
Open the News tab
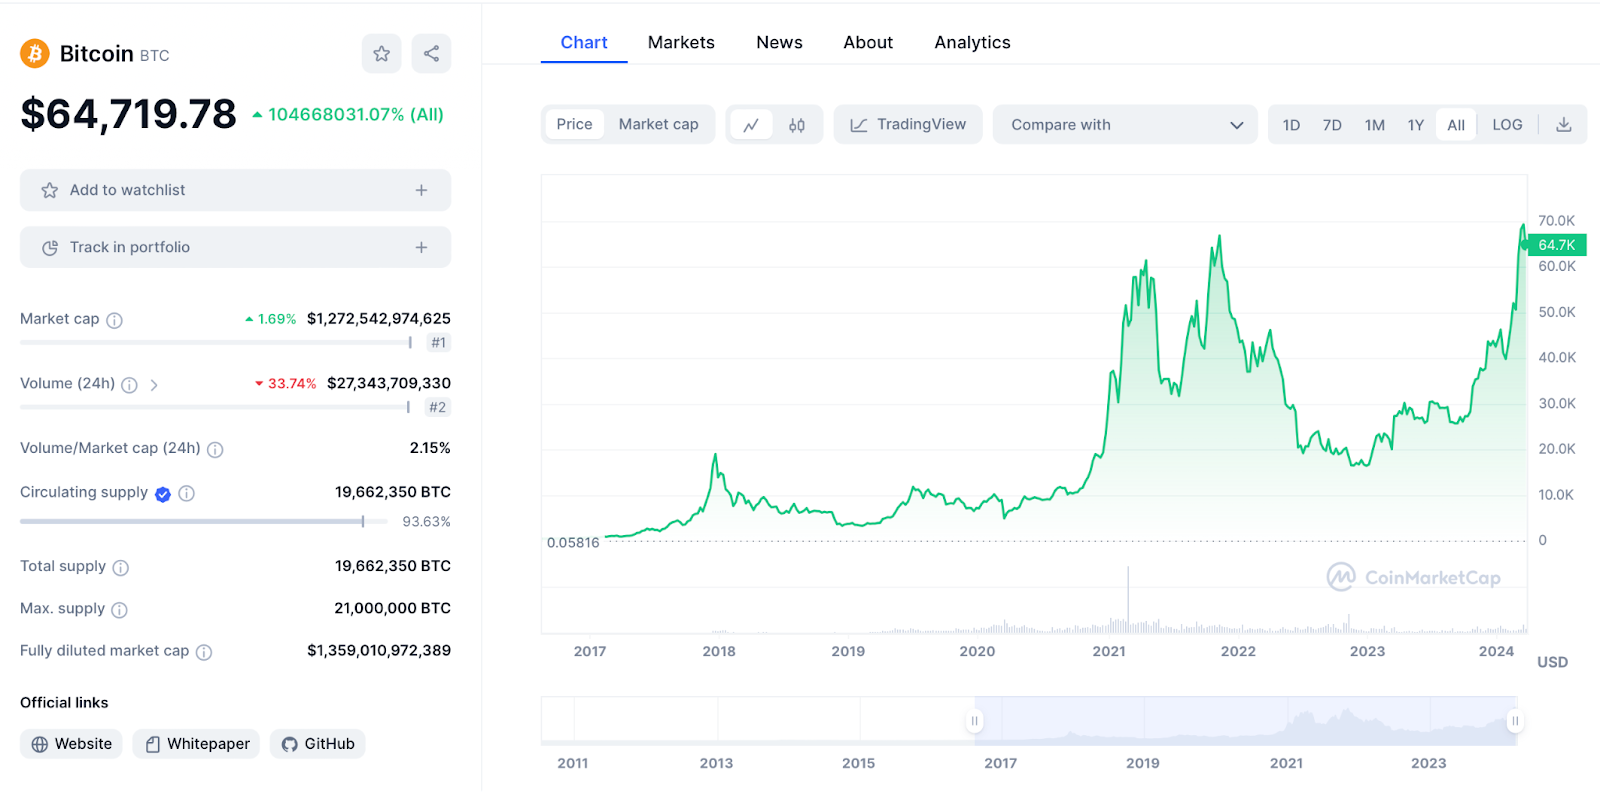click(x=779, y=42)
